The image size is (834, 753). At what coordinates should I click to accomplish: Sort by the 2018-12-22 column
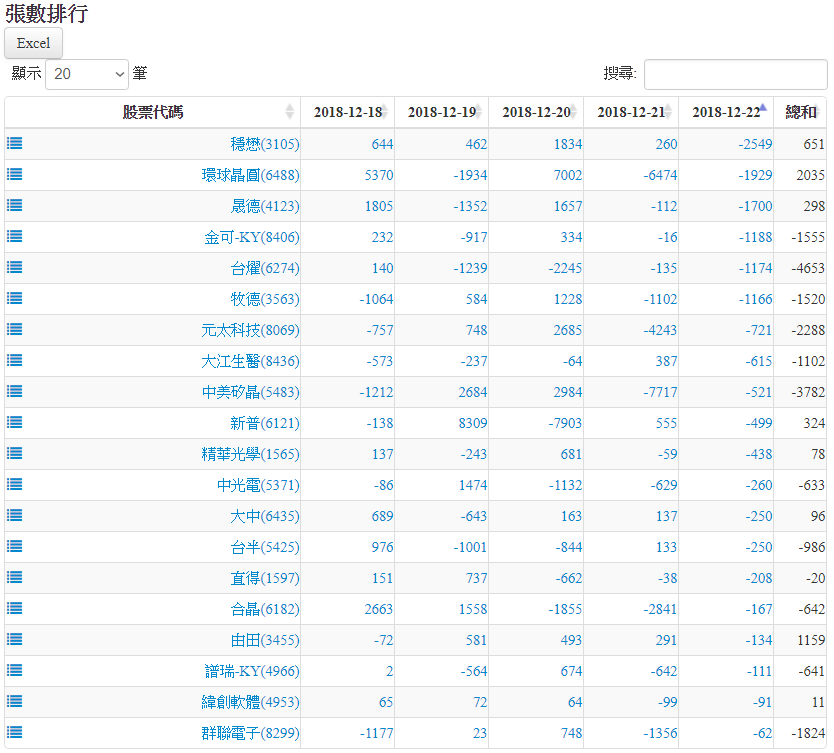pos(725,112)
